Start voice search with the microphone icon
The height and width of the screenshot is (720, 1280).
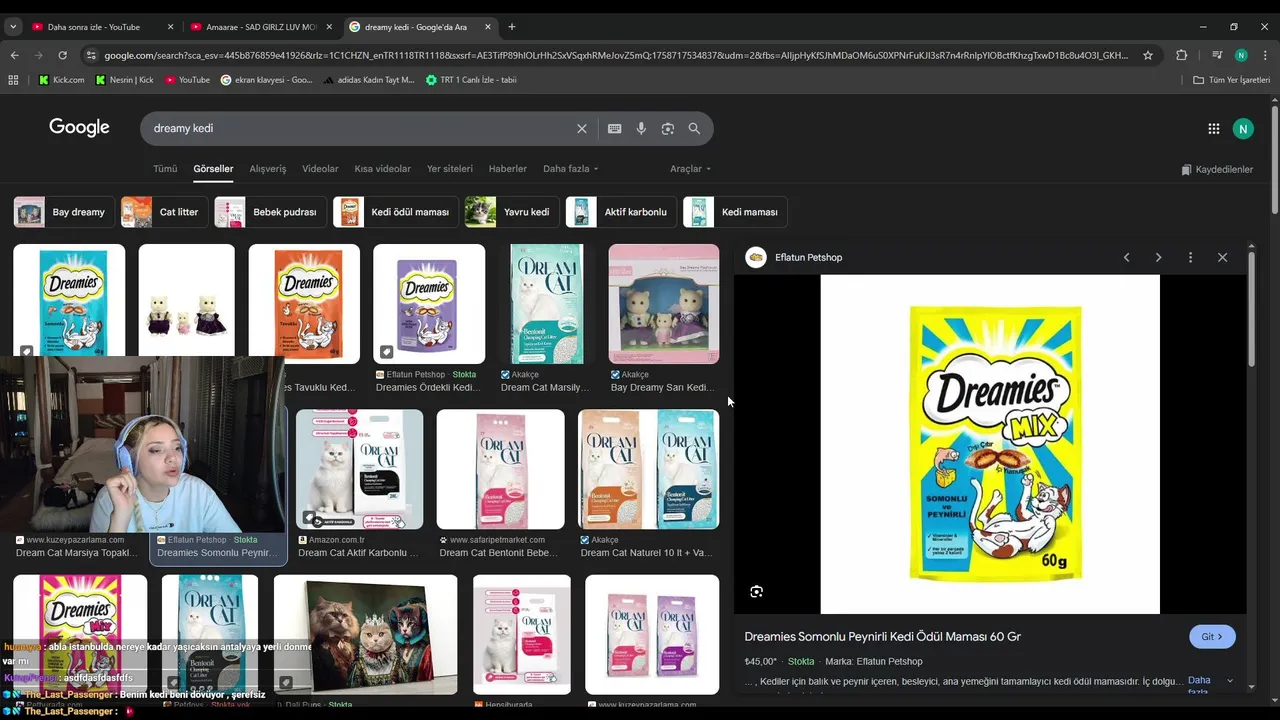click(641, 129)
